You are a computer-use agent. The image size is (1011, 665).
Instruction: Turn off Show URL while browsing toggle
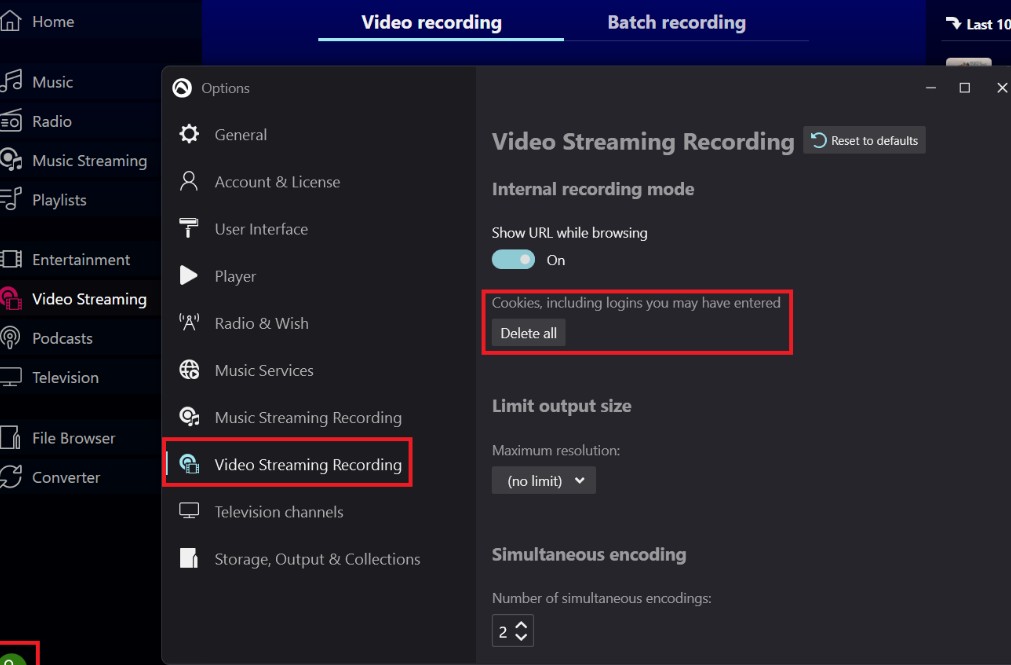coord(513,259)
